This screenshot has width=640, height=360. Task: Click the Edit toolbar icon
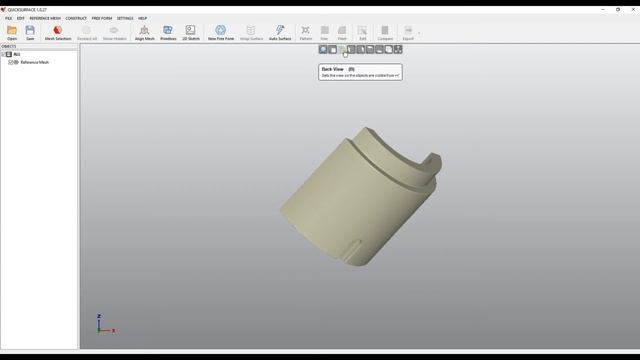pos(362,33)
